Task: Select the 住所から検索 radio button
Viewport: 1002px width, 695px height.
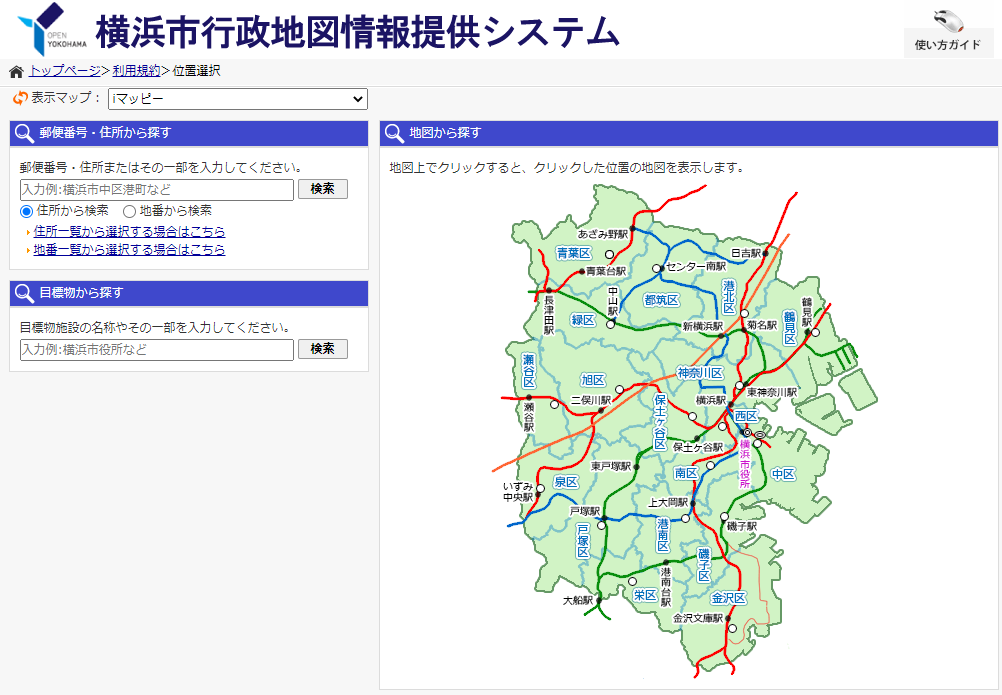Action: (x=27, y=211)
